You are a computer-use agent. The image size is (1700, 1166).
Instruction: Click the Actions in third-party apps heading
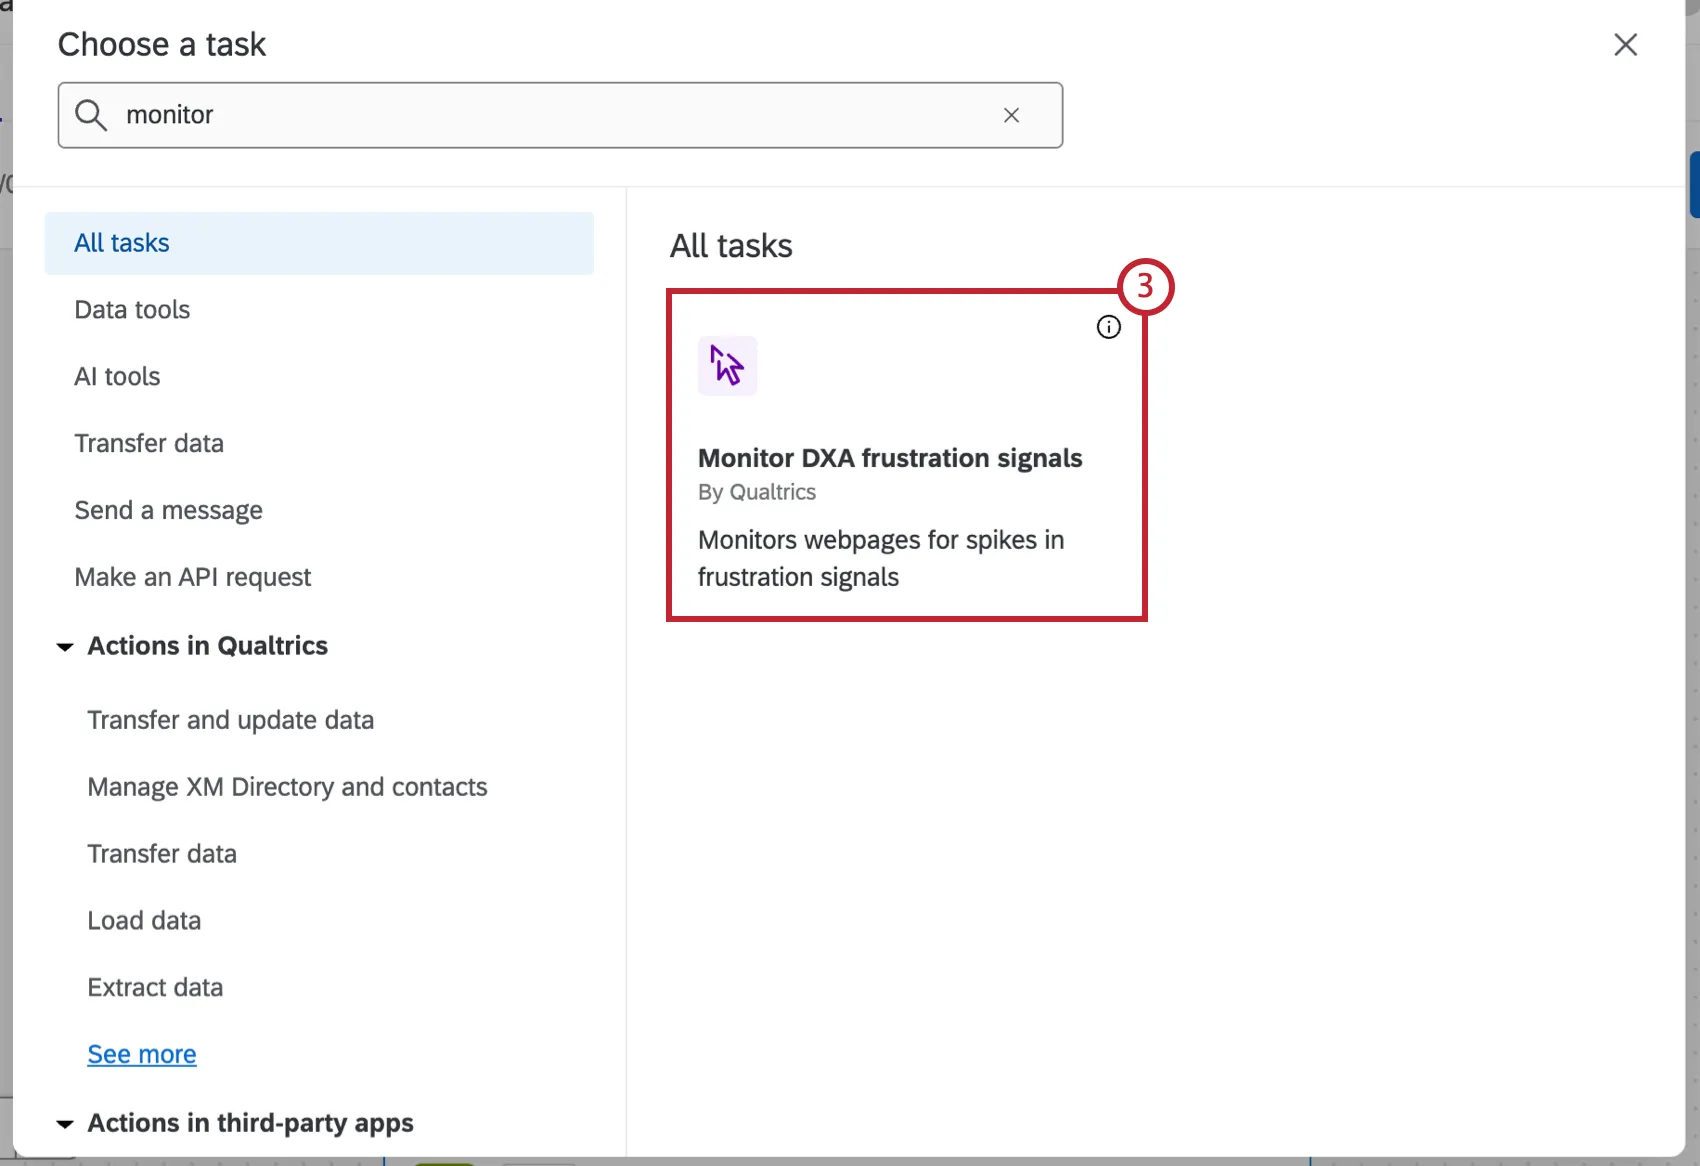250,1123
